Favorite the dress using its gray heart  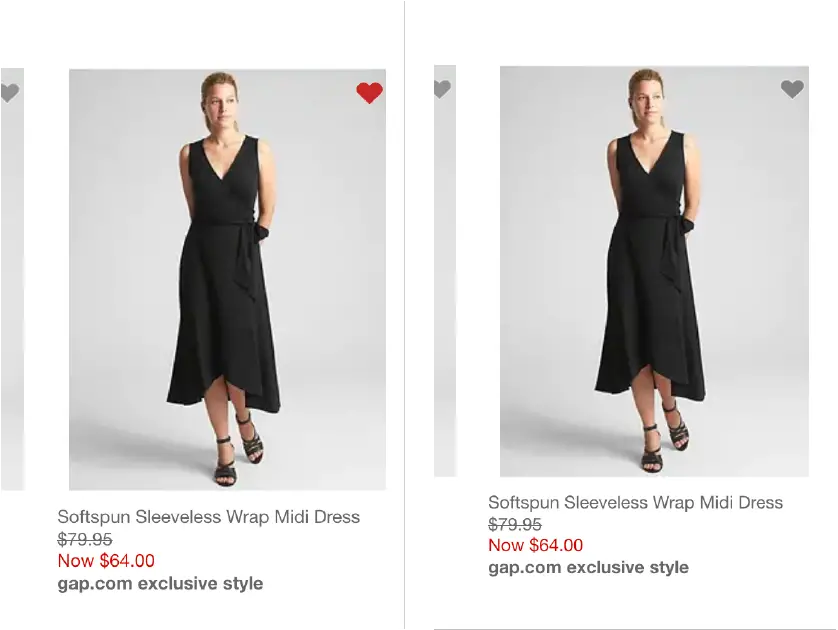792,89
